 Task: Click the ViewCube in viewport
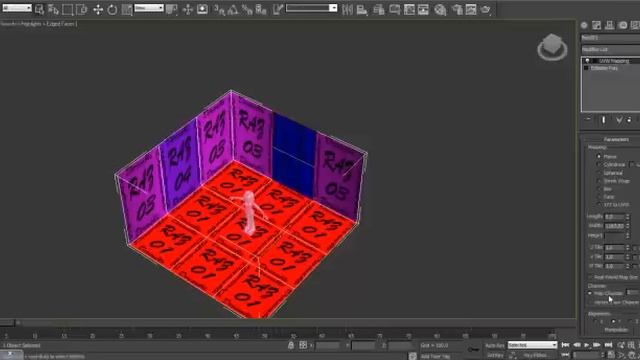[552, 47]
